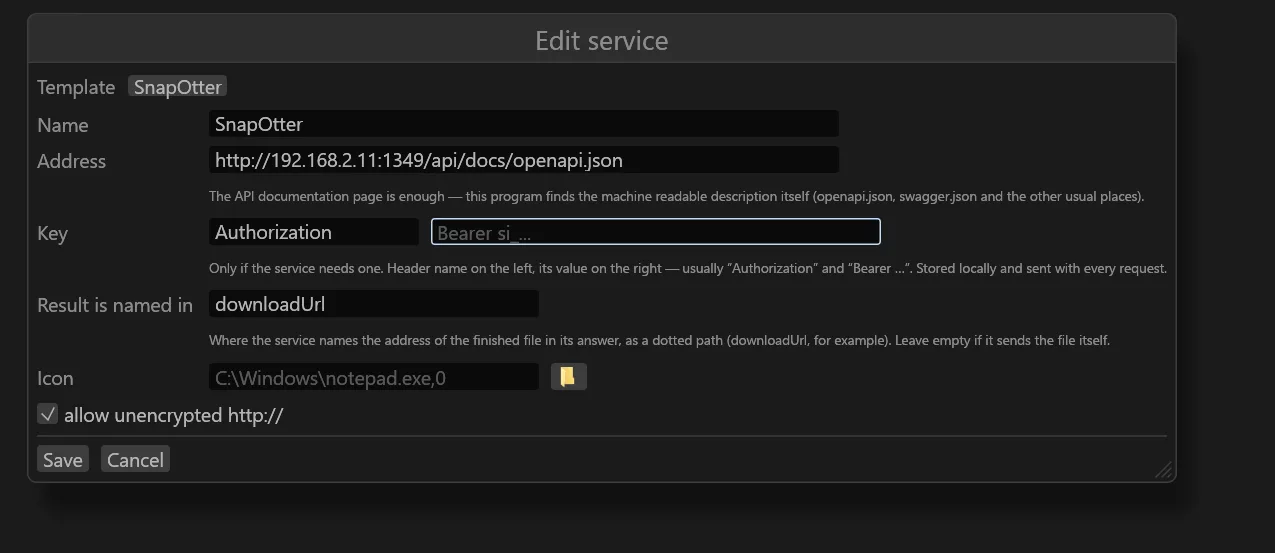Click the Edit service title bar

coord(602,40)
